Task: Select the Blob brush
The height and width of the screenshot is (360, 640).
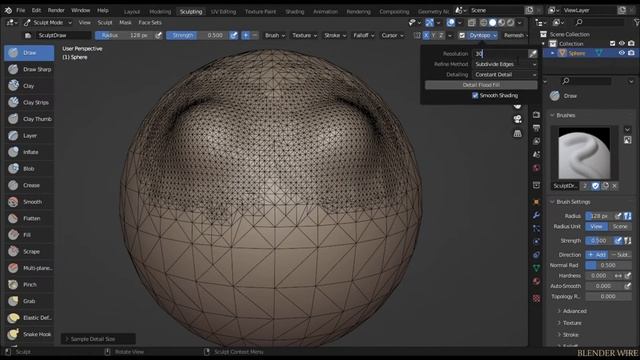Action: [x=29, y=169]
